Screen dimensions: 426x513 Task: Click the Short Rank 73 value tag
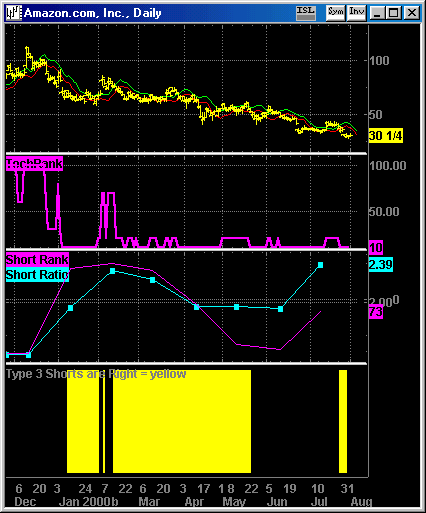(x=376, y=312)
